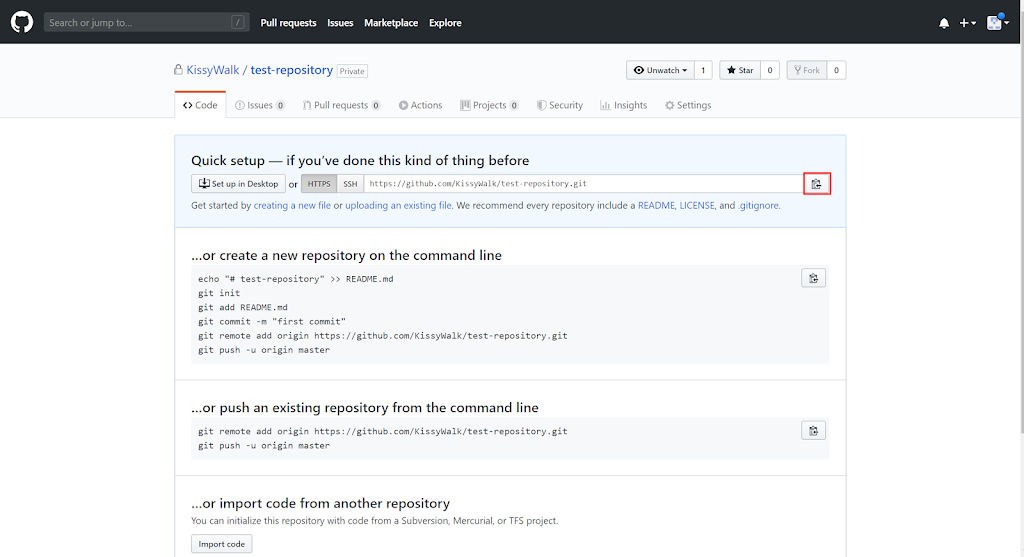Screen dimensions: 1024x557
Task: Open the KissyWalk owner profile link
Action: (x=213, y=70)
